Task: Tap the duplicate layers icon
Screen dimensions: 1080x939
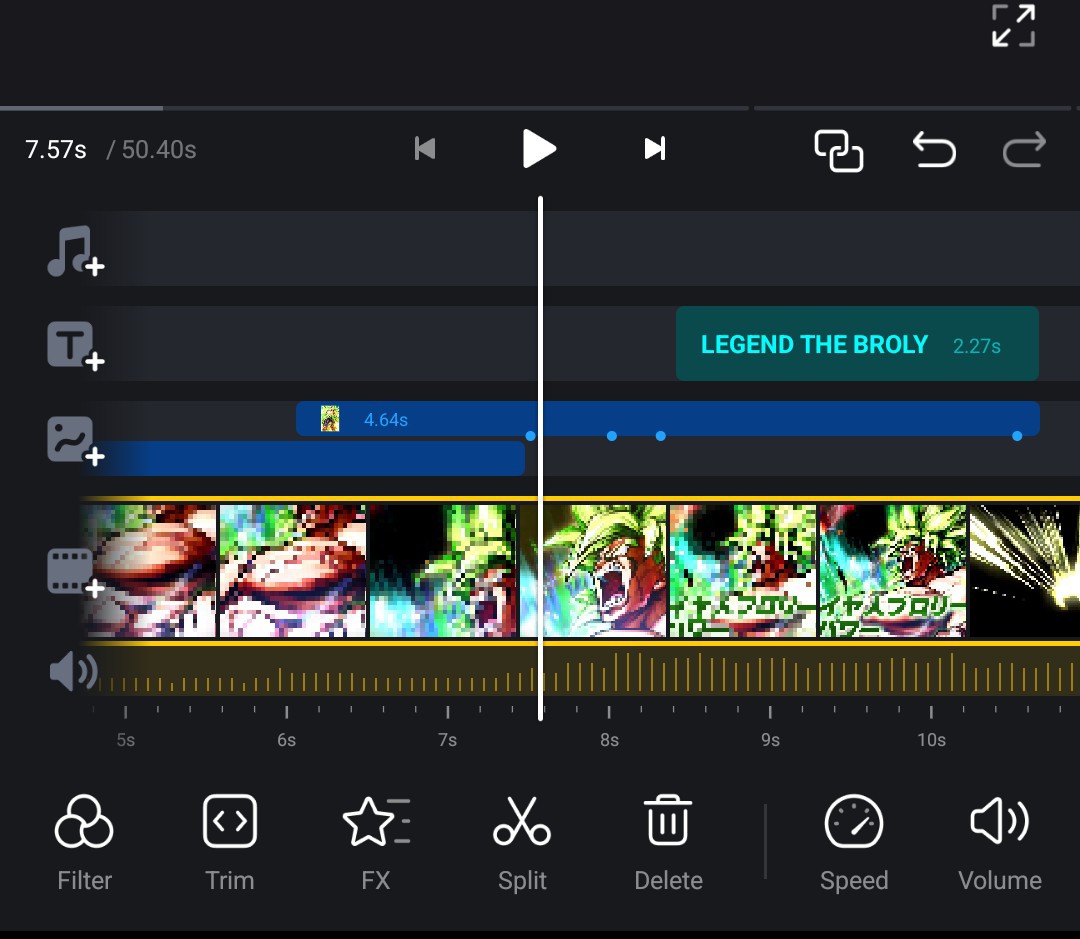Action: click(x=838, y=150)
